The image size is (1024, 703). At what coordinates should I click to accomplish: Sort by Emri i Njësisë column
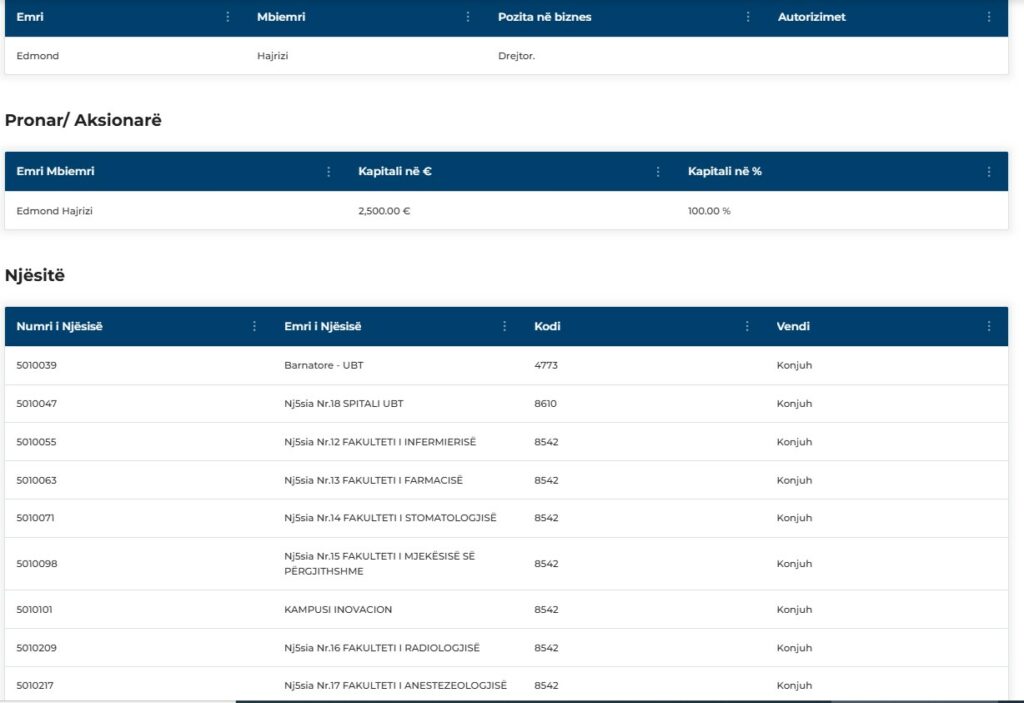[323, 326]
